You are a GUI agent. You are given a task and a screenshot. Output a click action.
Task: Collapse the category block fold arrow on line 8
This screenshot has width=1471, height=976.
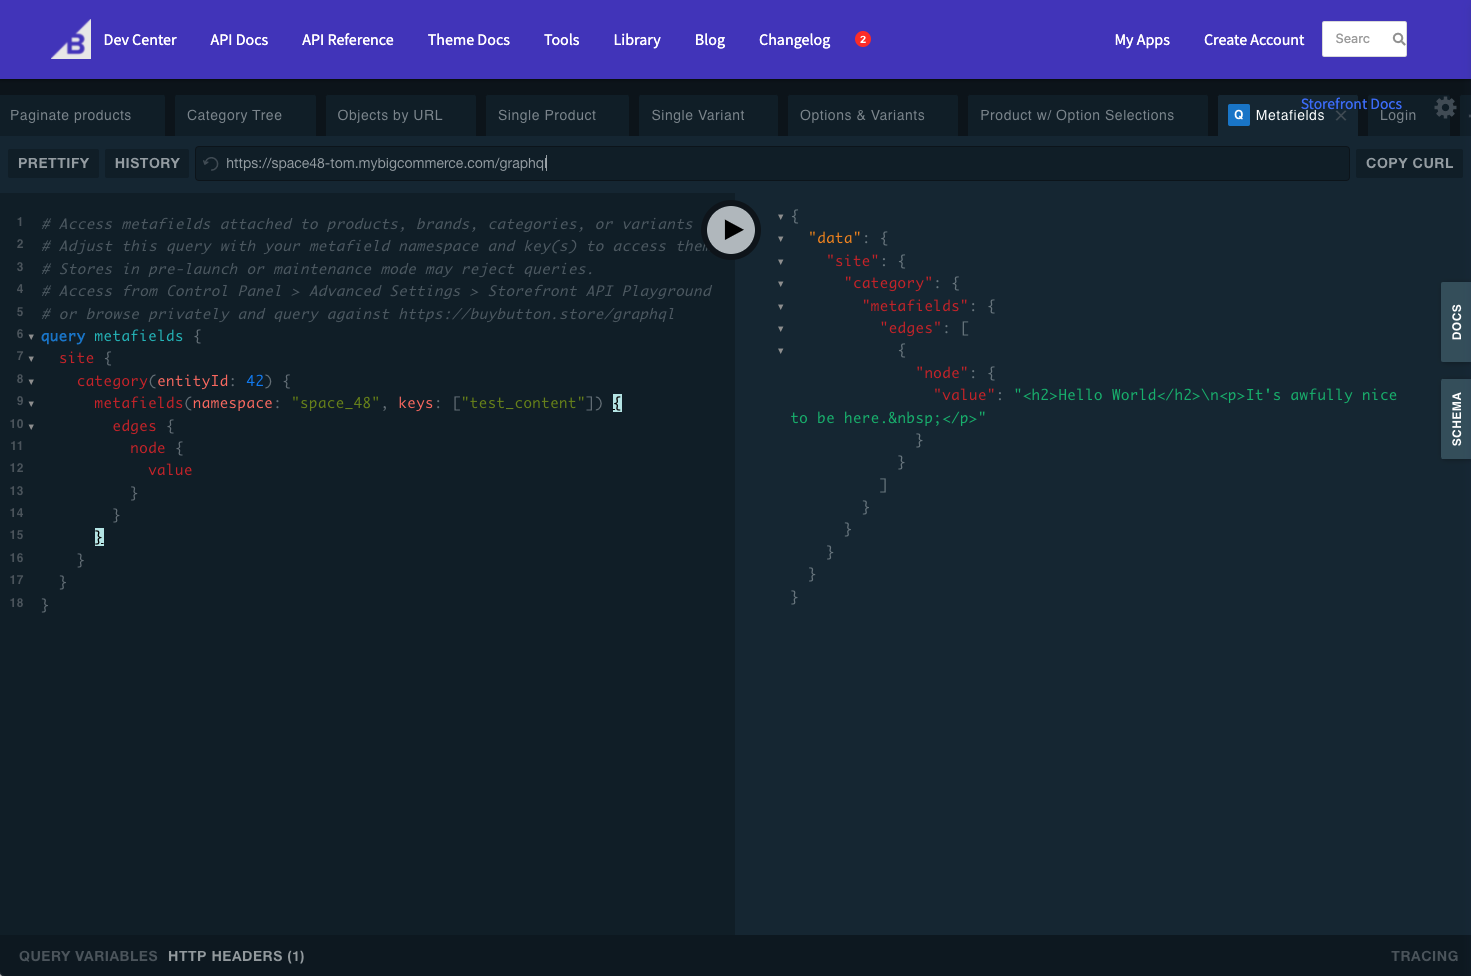(x=31, y=382)
